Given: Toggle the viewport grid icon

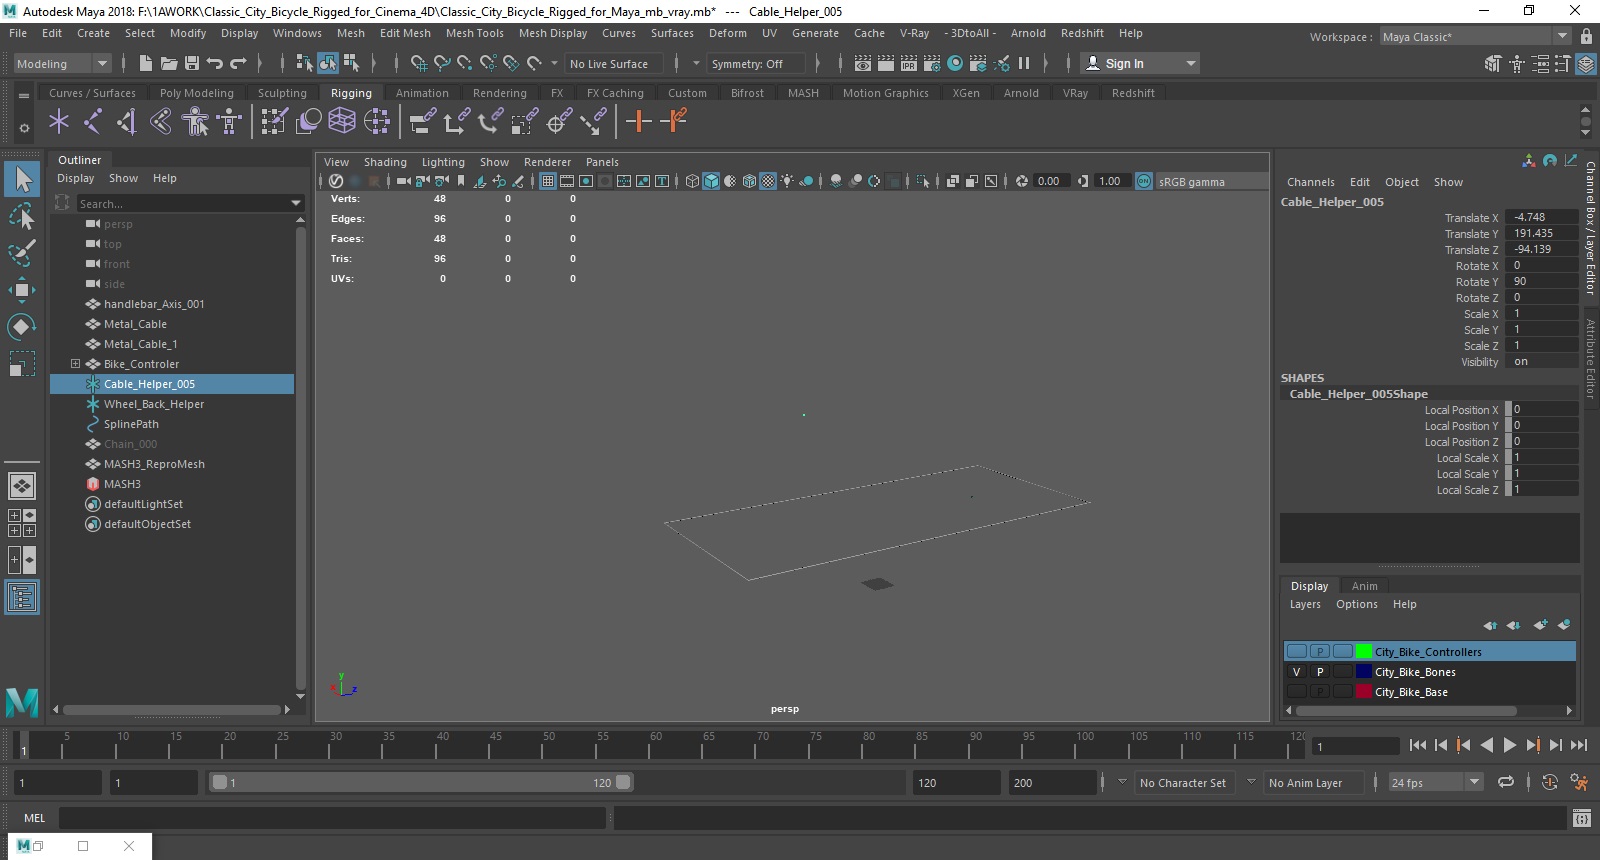Looking at the screenshot, I should coord(548,181).
